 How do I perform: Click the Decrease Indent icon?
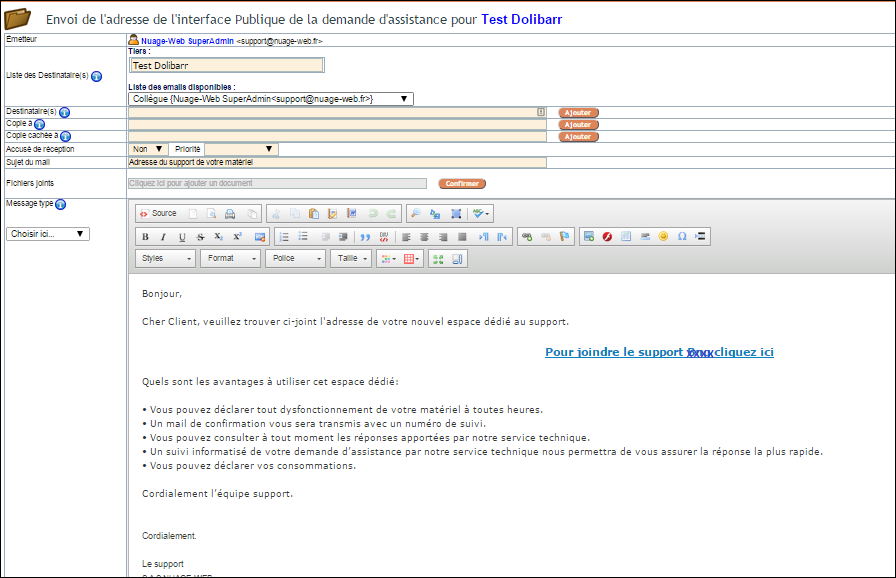click(325, 236)
